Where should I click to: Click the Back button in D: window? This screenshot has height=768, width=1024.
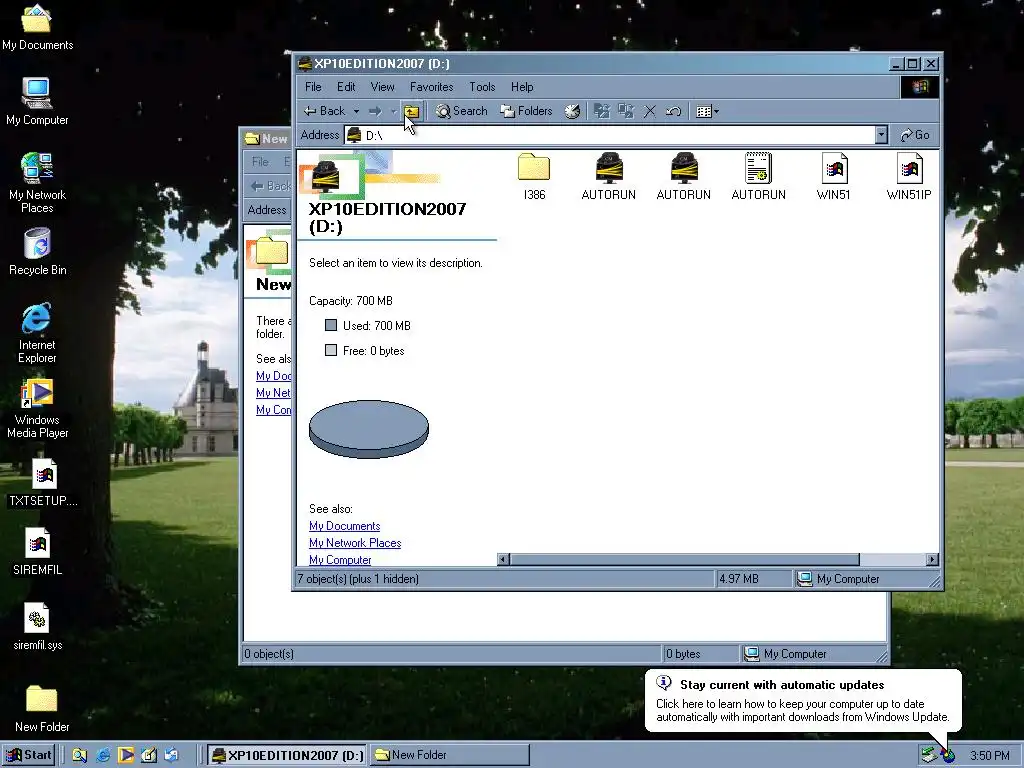click(325, 111)
